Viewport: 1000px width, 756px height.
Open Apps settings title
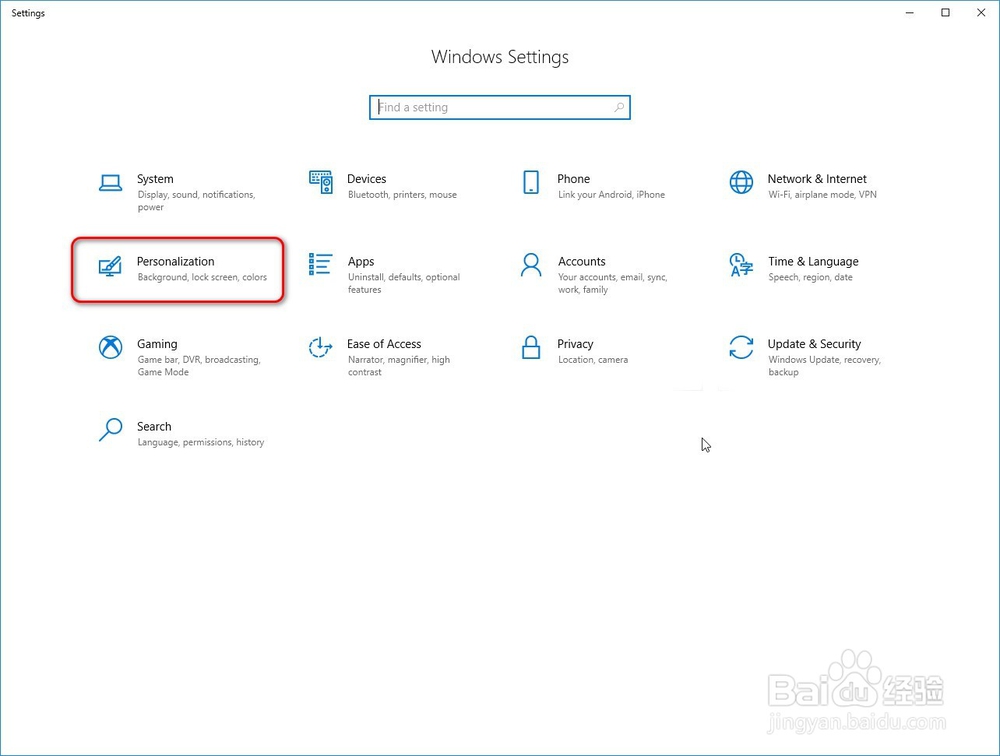361,262
